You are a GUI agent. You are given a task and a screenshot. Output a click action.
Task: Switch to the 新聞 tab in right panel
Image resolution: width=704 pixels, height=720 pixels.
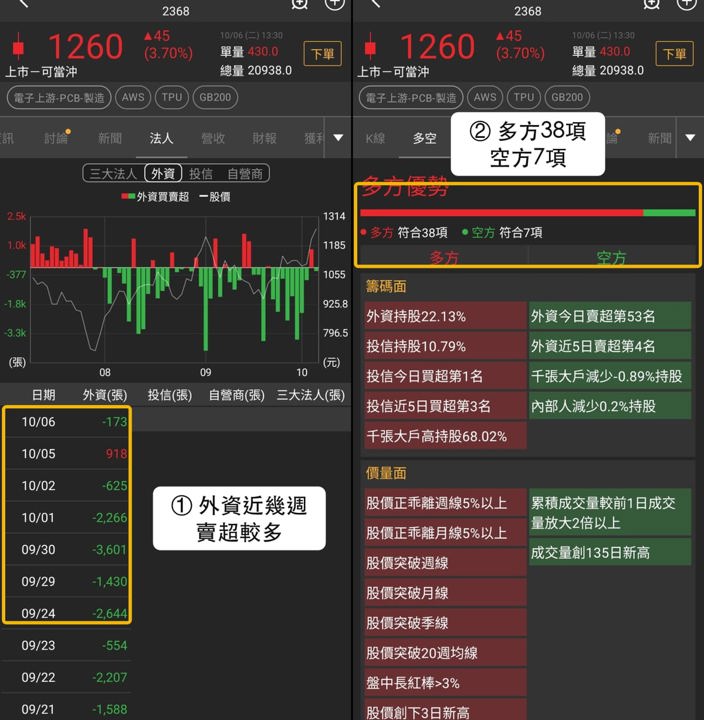click(659, 138)
